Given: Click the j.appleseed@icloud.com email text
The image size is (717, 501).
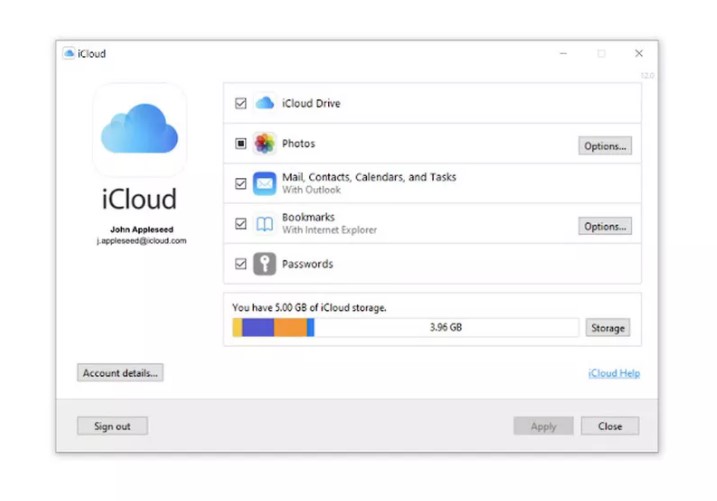Looking at the screenshot, I should coord(142,240).
